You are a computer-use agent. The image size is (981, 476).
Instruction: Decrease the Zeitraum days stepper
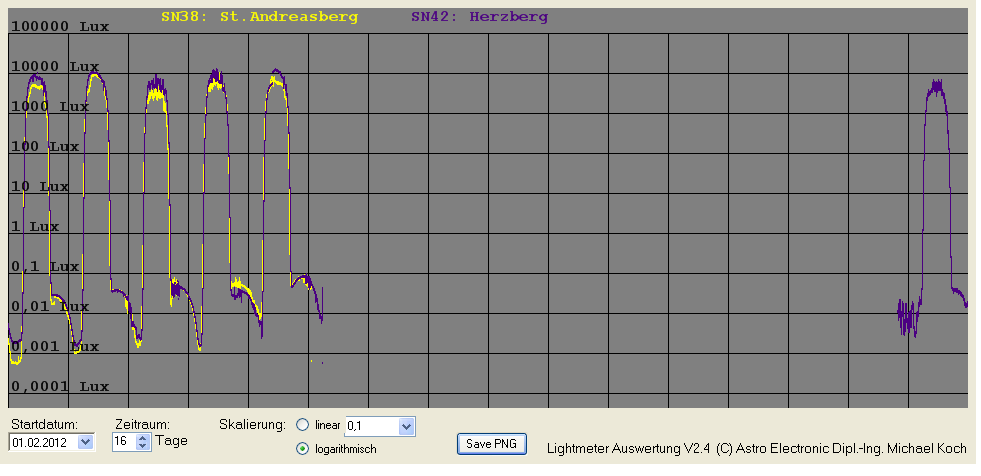pyautogui.click(x=143, y=446)
